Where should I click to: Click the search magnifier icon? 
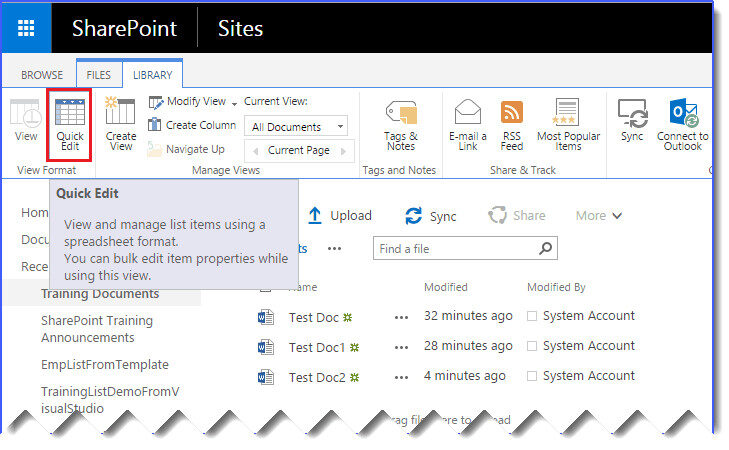click(x=545, y=248)
